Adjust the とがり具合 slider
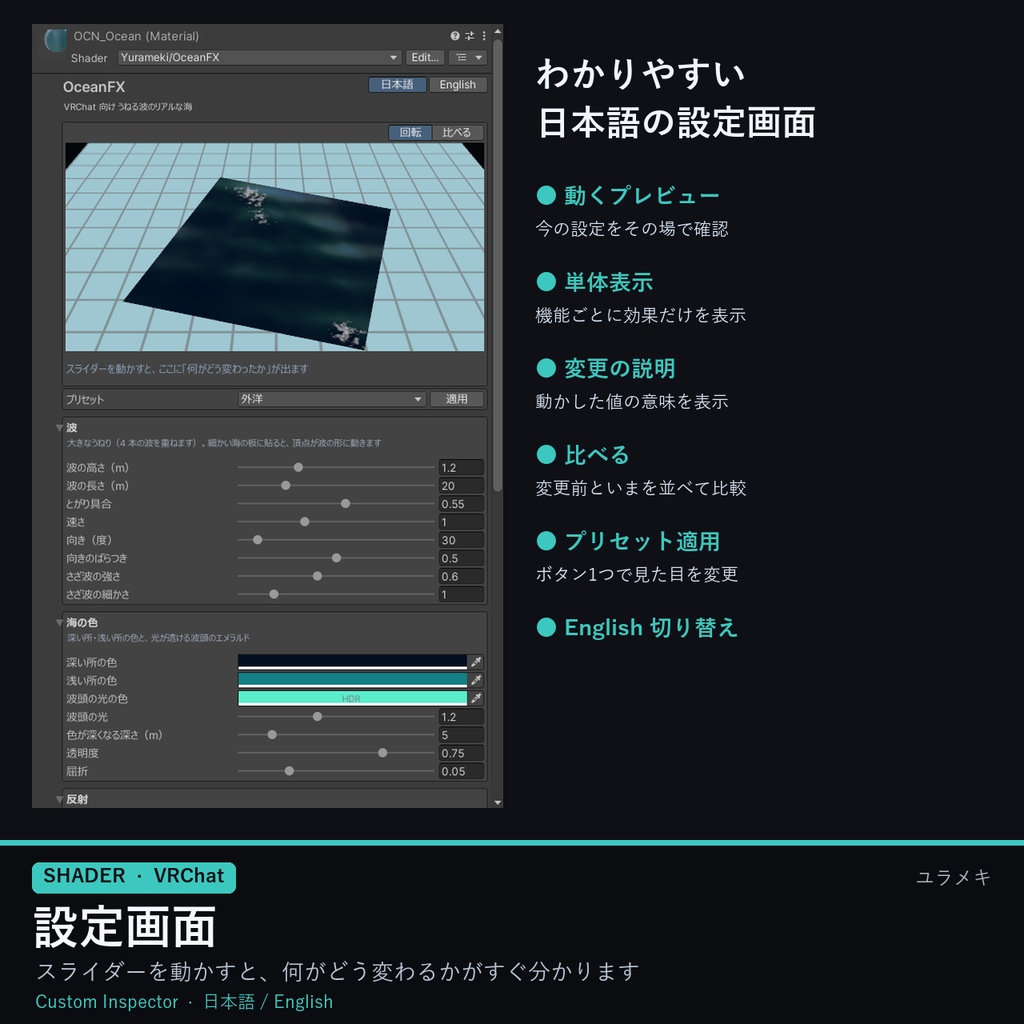This screenshot has width=1024, height=1024. 336,504
